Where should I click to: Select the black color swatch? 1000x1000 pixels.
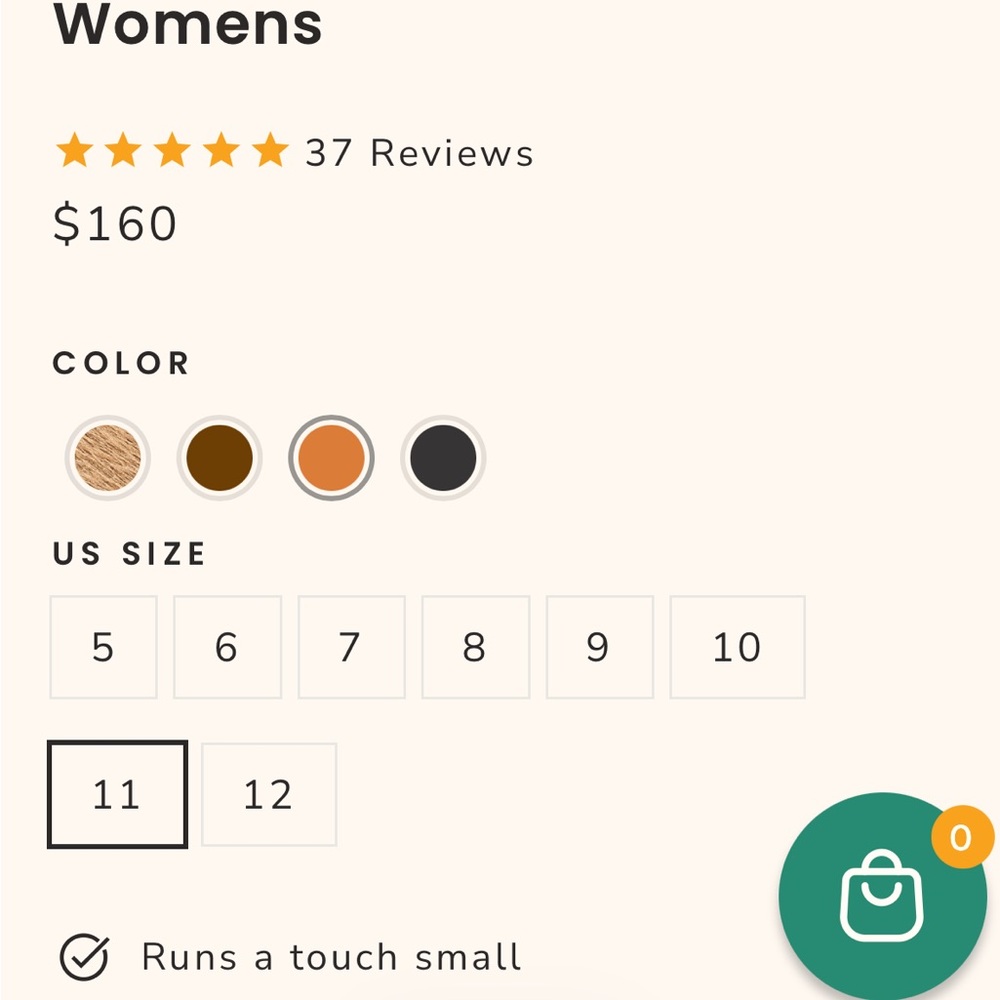pyautogui.click(x=443, y=458)
